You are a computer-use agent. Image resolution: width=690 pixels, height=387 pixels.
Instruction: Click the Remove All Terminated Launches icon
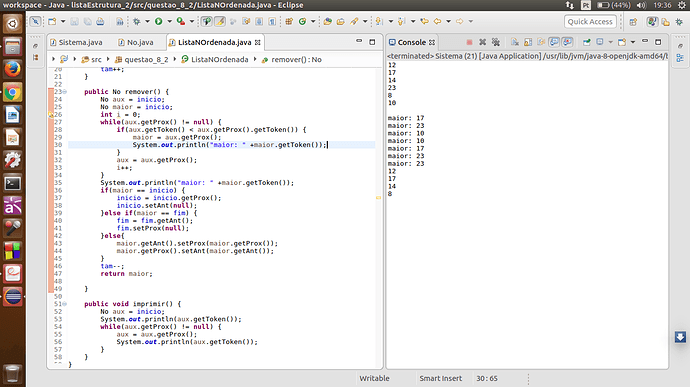click(496, 42)
